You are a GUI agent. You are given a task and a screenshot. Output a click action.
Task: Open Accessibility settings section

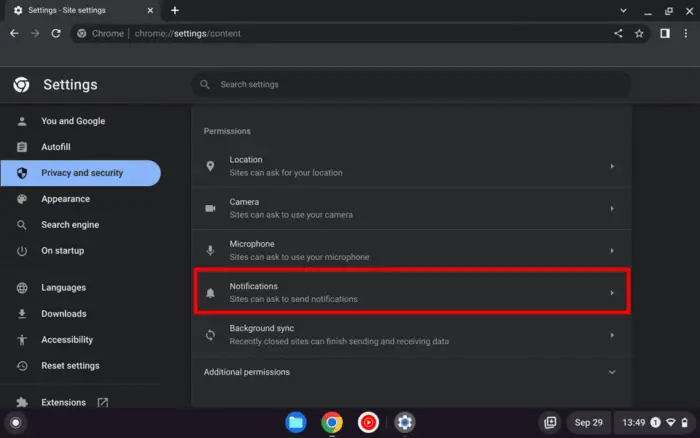(80, 340)
